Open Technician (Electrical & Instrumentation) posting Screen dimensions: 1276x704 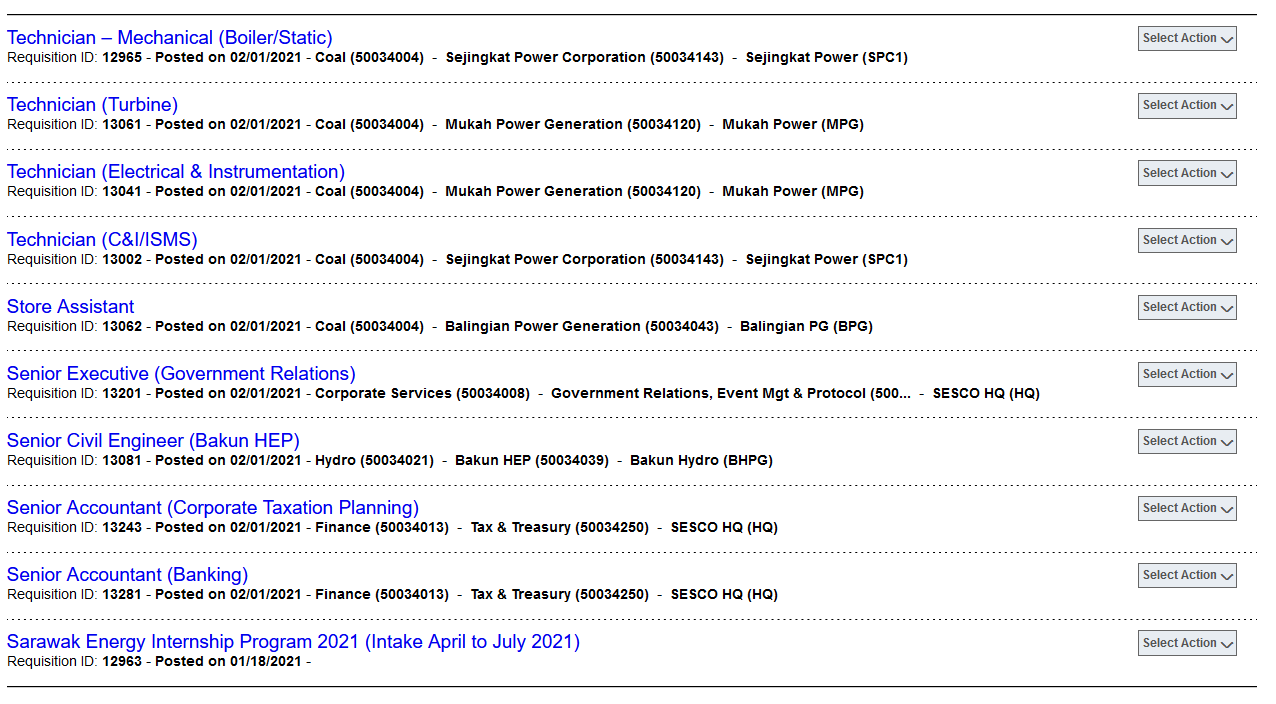pyautogui.click(x=176, y=172)
